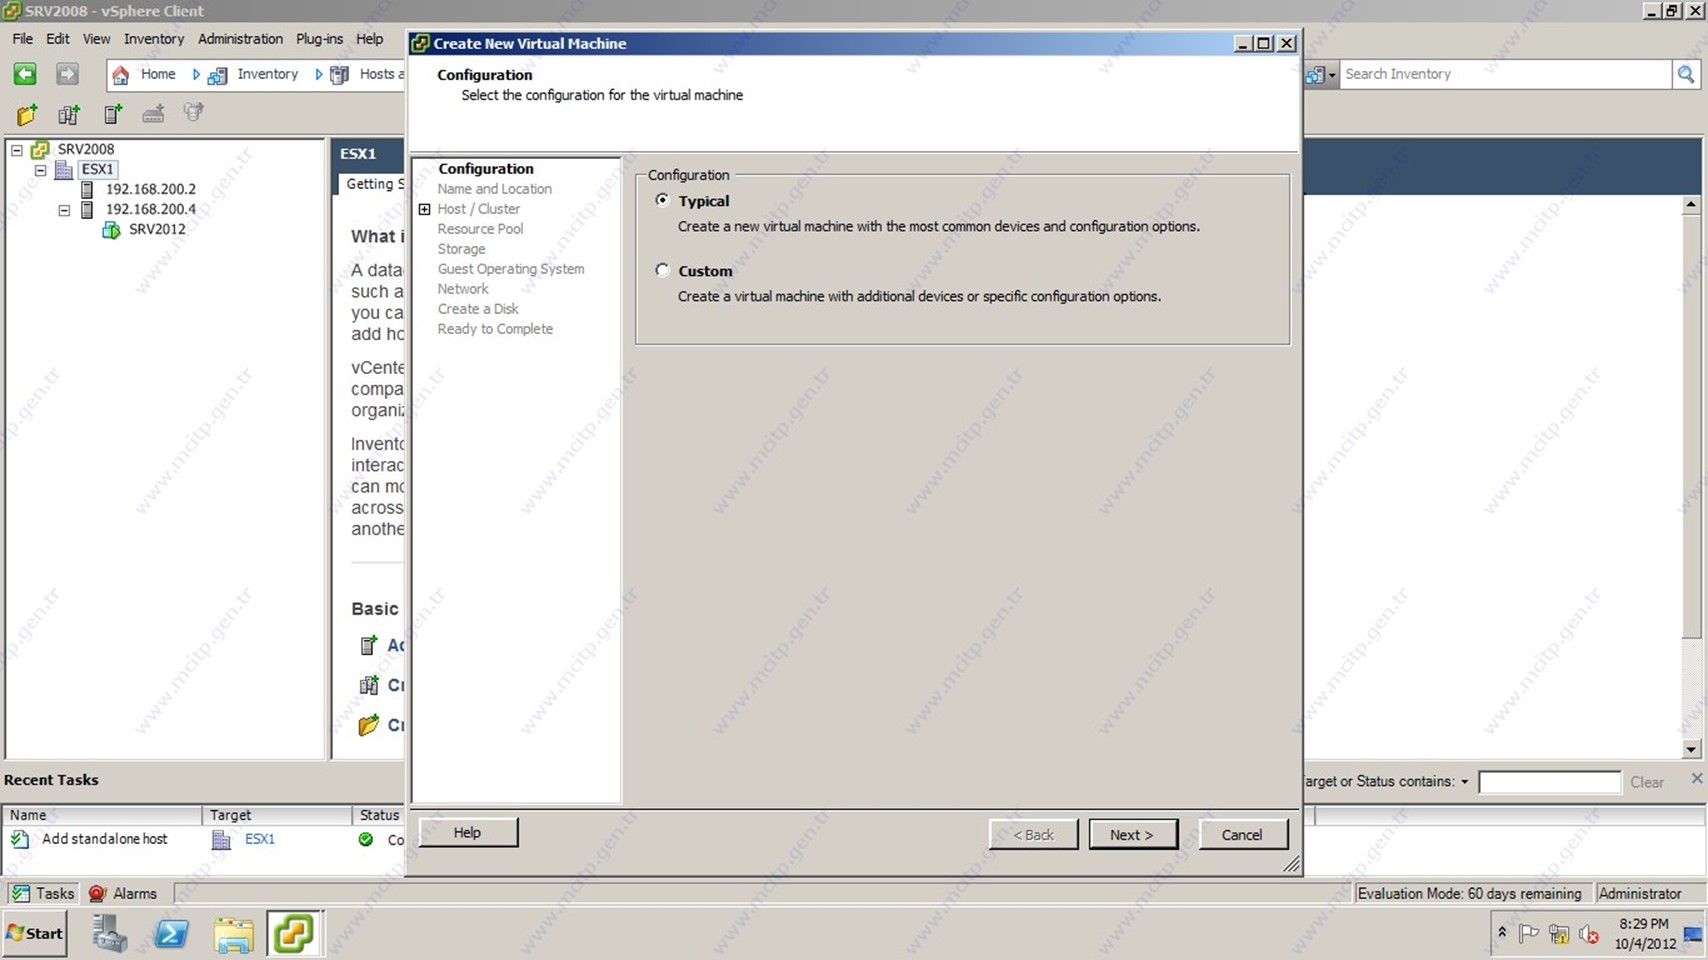Click the clock in system tray
Viewport: 1708px width, 960px height.
[1644, 934]
